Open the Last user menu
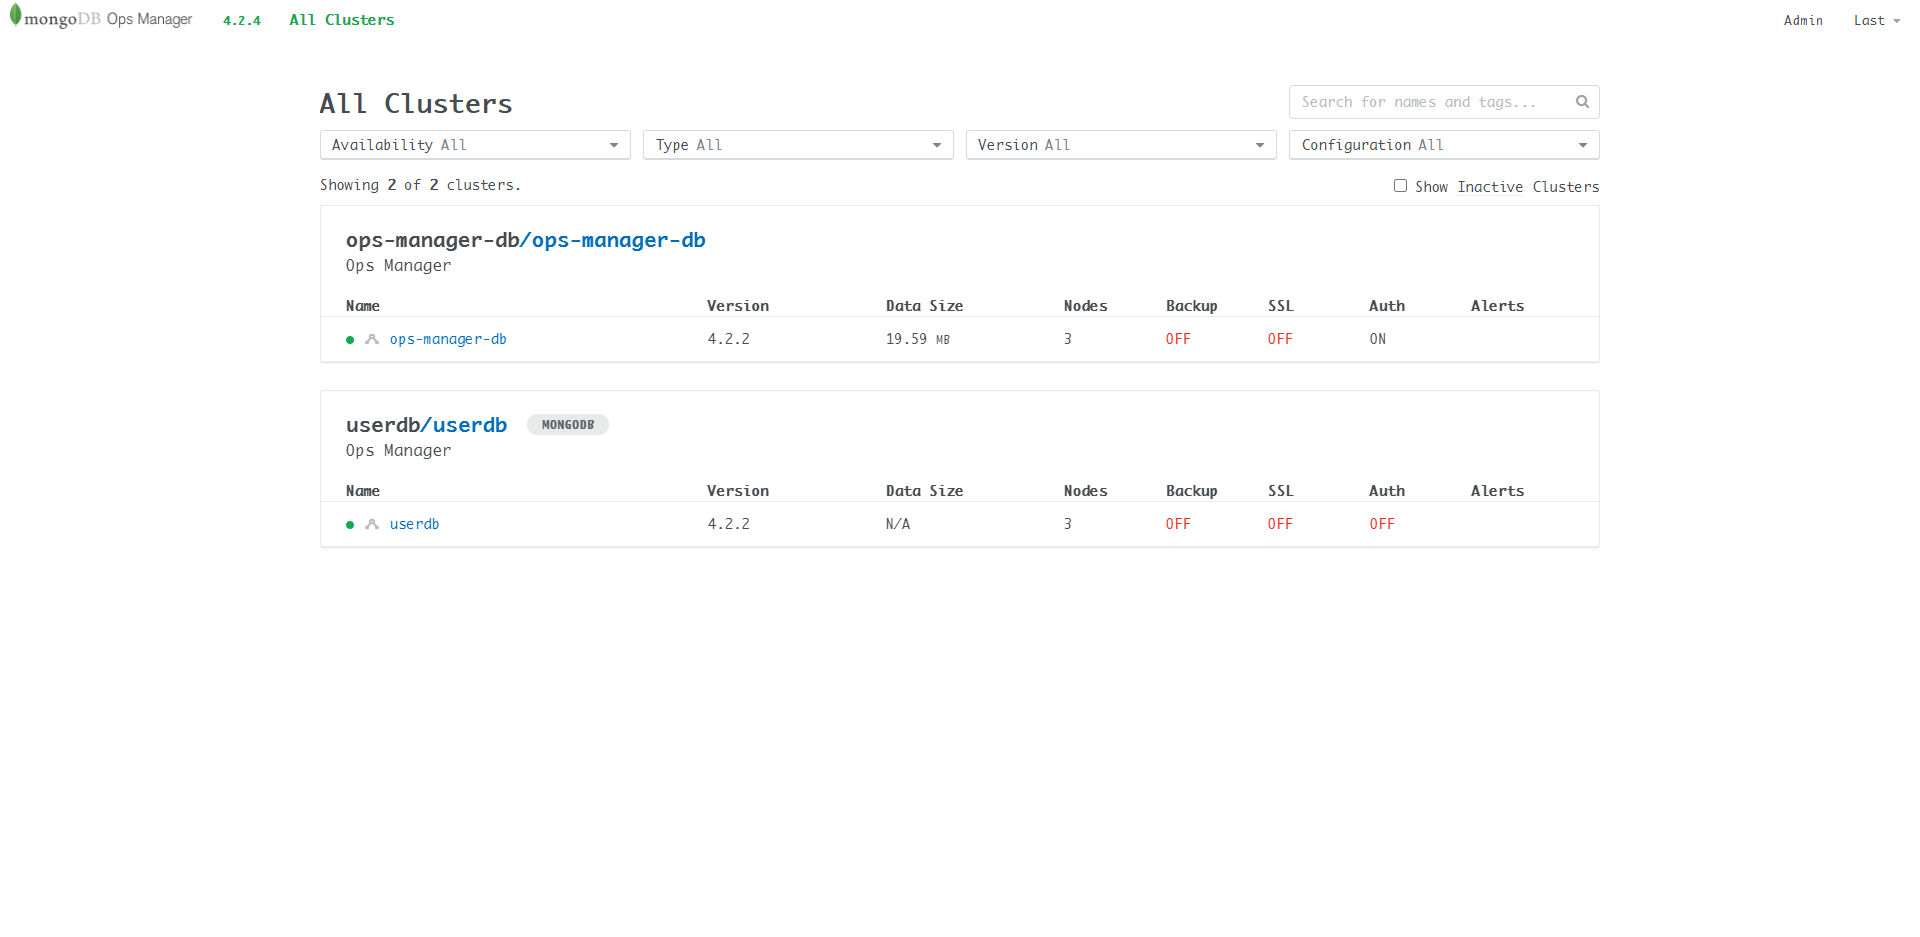The width and height of the screenshot is (1920, 937). 1876,20
